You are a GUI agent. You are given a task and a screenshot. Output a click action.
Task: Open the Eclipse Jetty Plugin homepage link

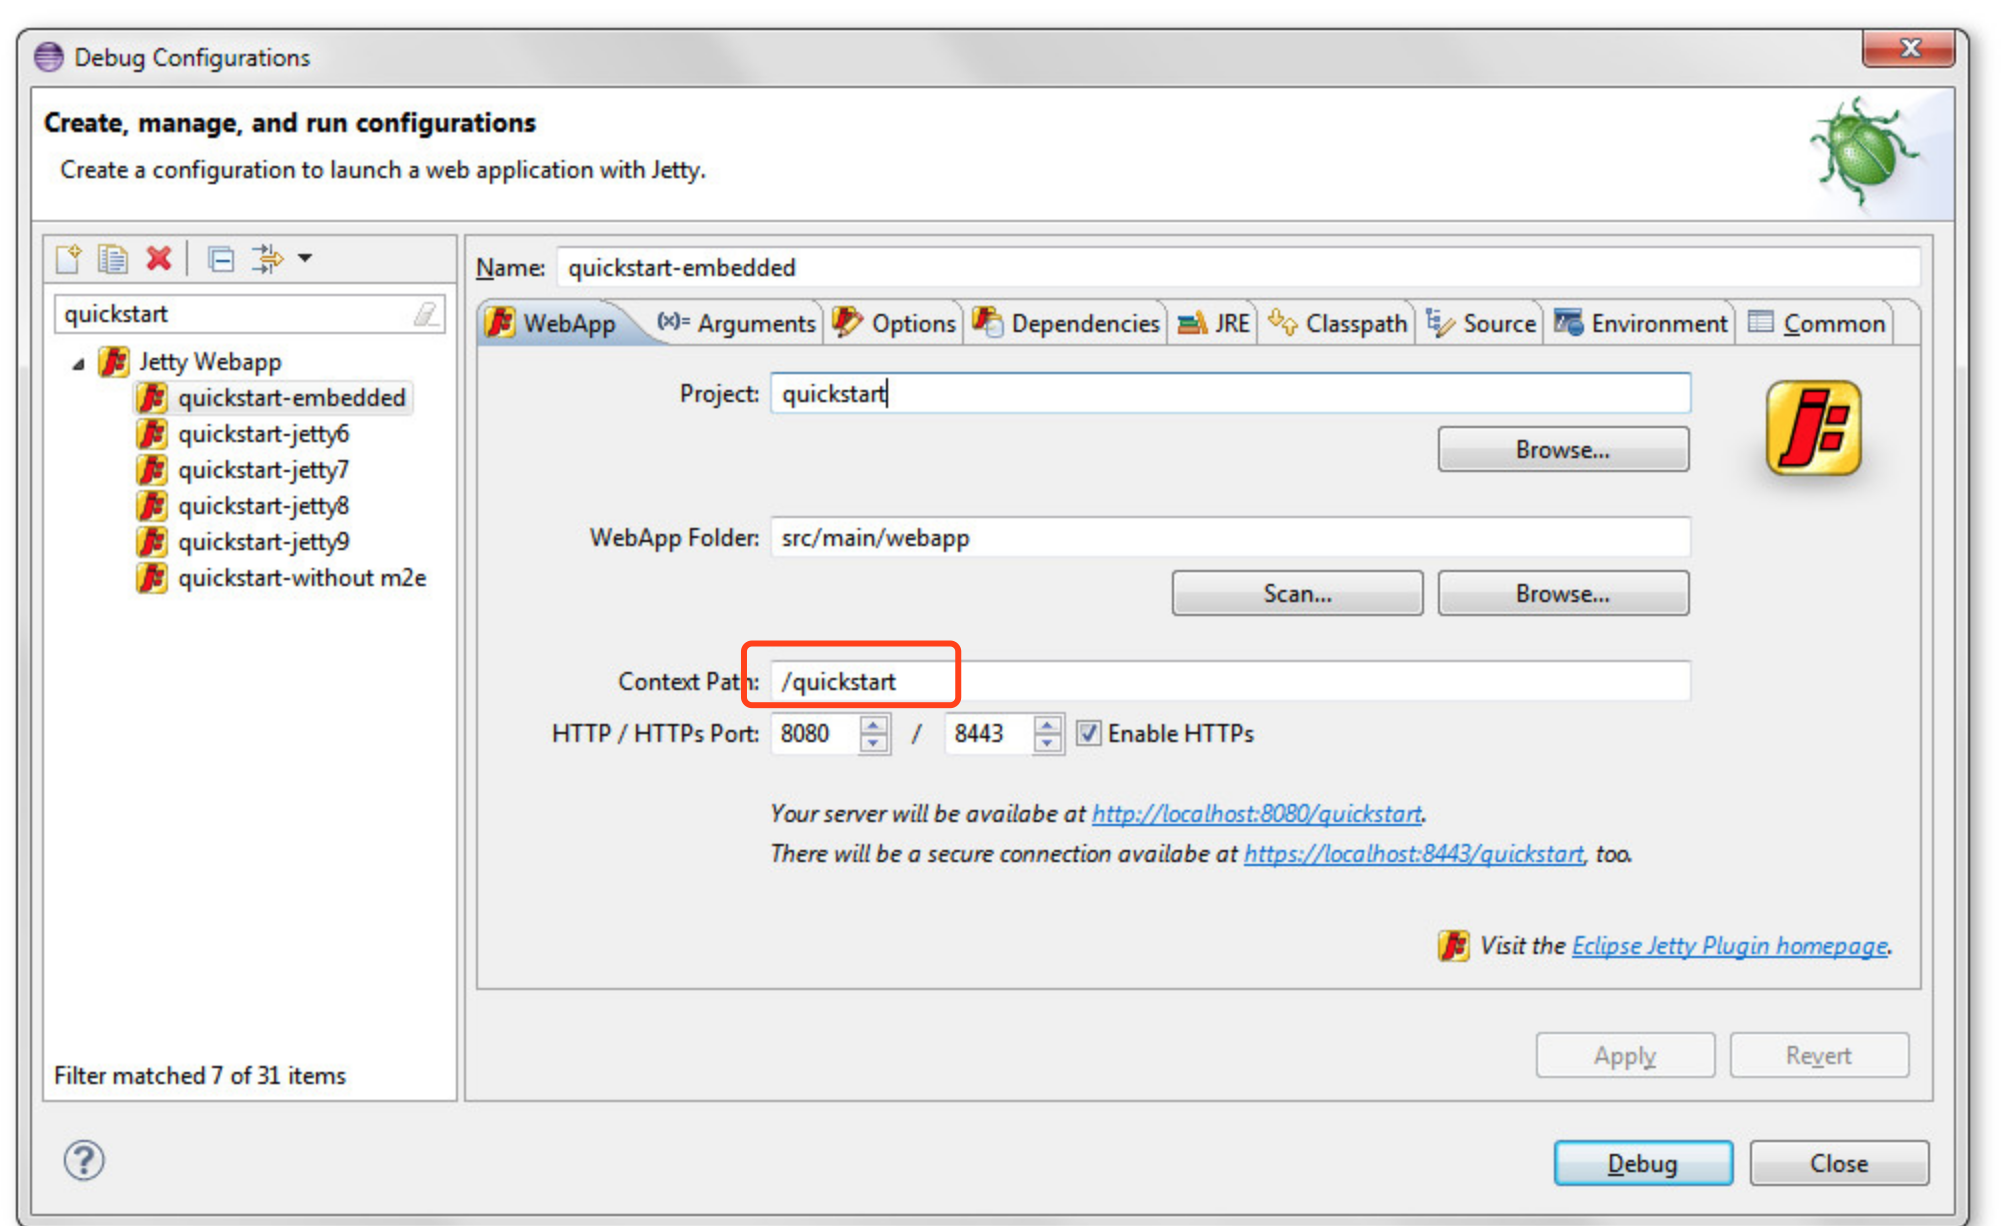coord(1729,945)
